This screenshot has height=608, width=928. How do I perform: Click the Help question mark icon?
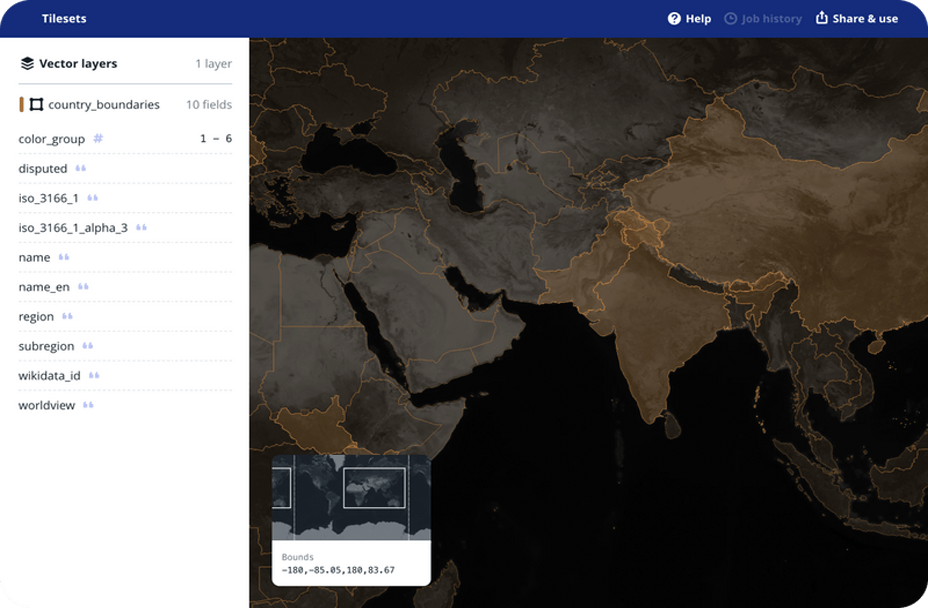click(x=674, y=19)
